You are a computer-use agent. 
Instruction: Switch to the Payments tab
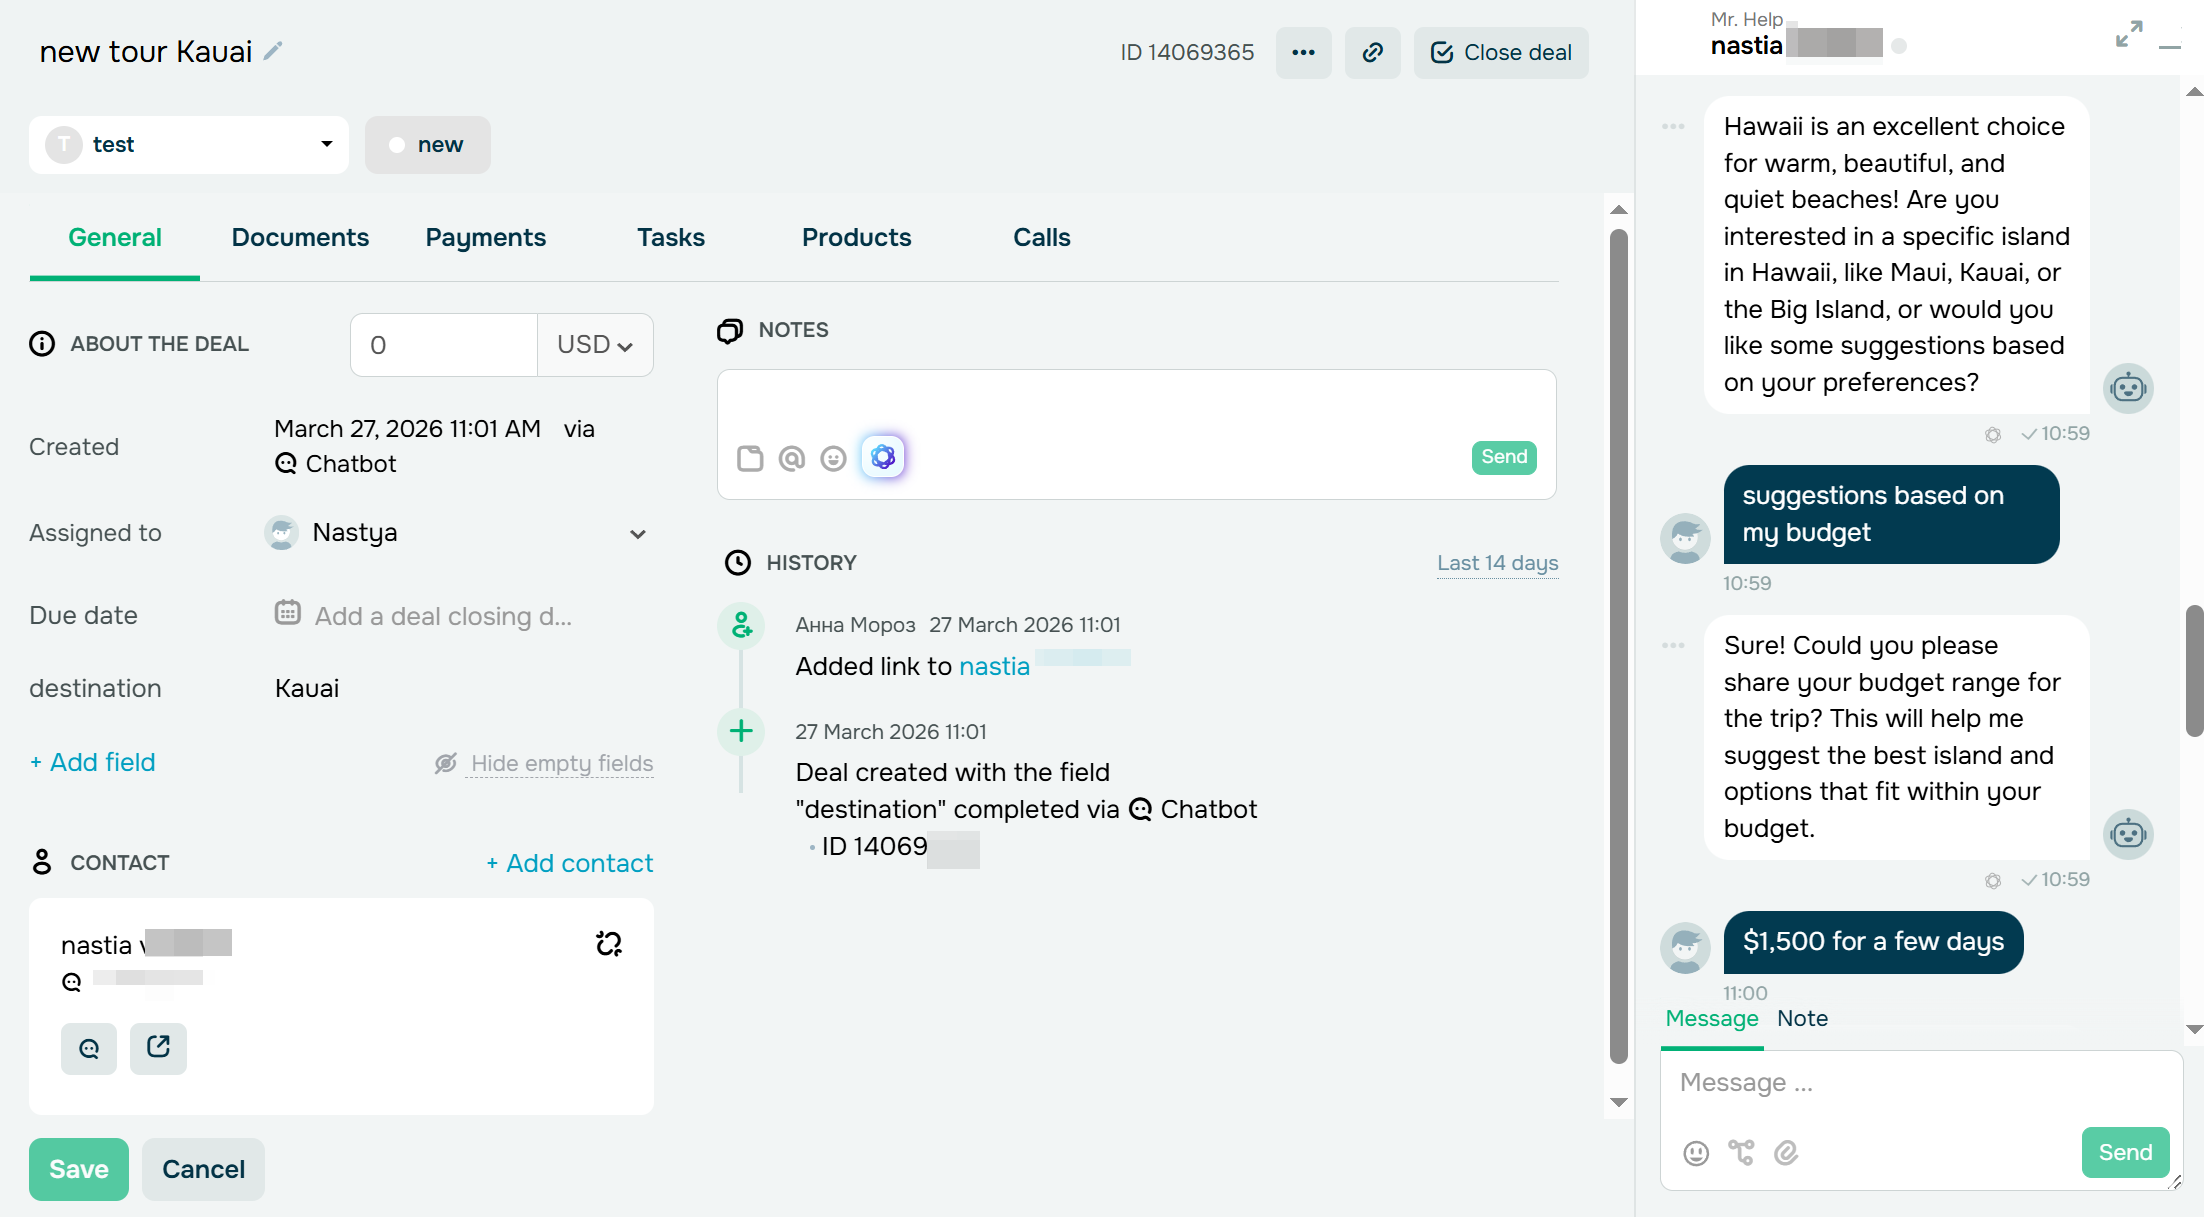(x=485, y=237)
